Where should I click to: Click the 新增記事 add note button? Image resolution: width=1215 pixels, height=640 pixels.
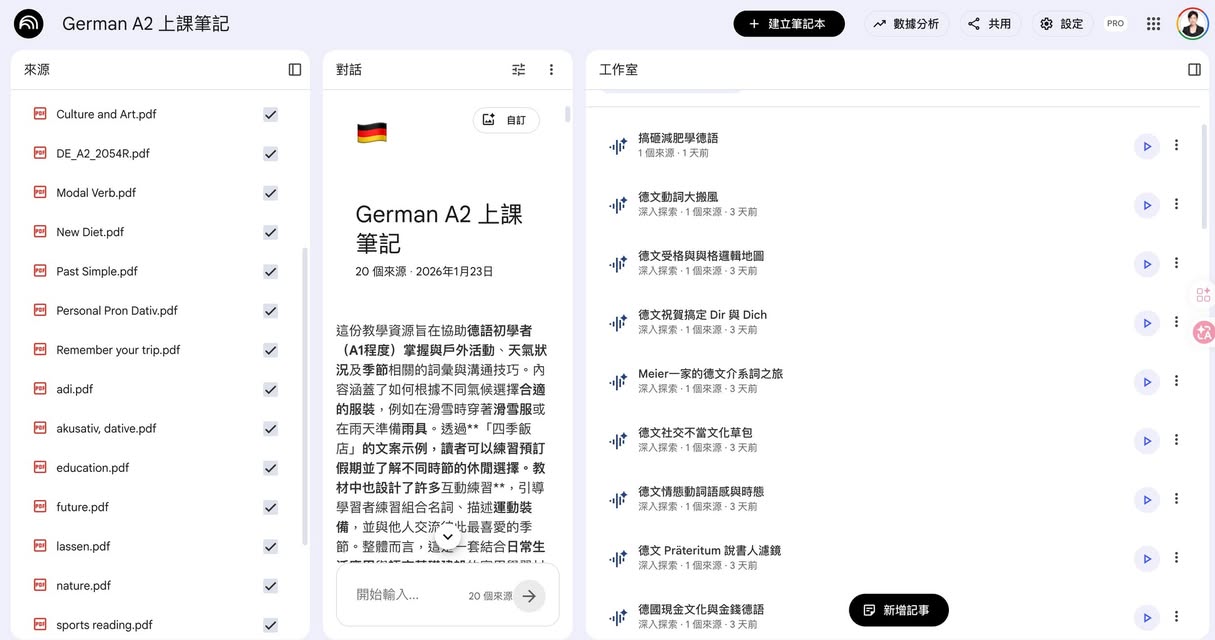[898, 610]
